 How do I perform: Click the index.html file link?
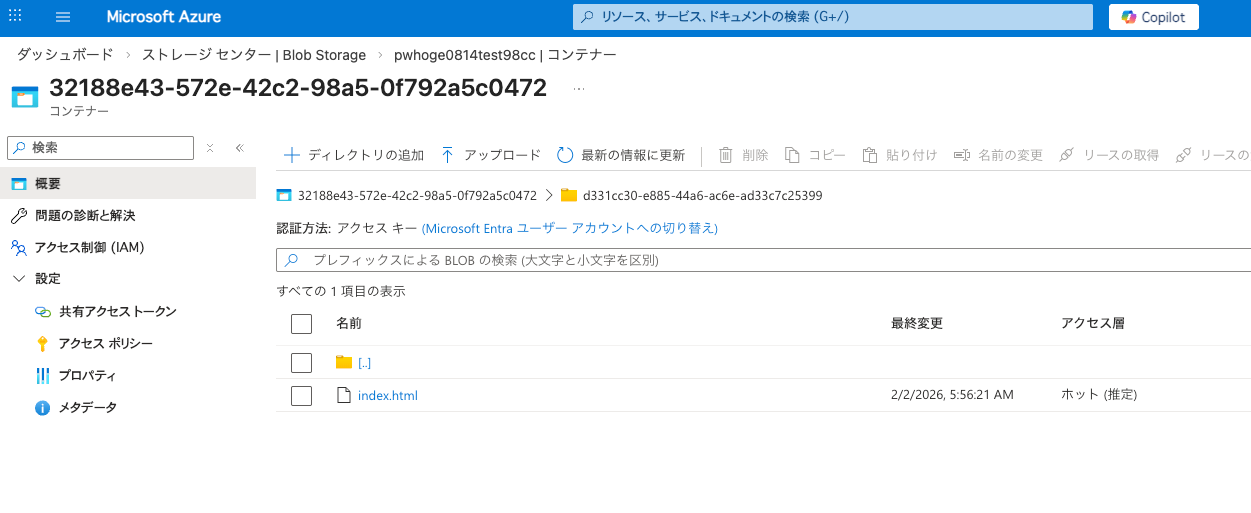387,396
